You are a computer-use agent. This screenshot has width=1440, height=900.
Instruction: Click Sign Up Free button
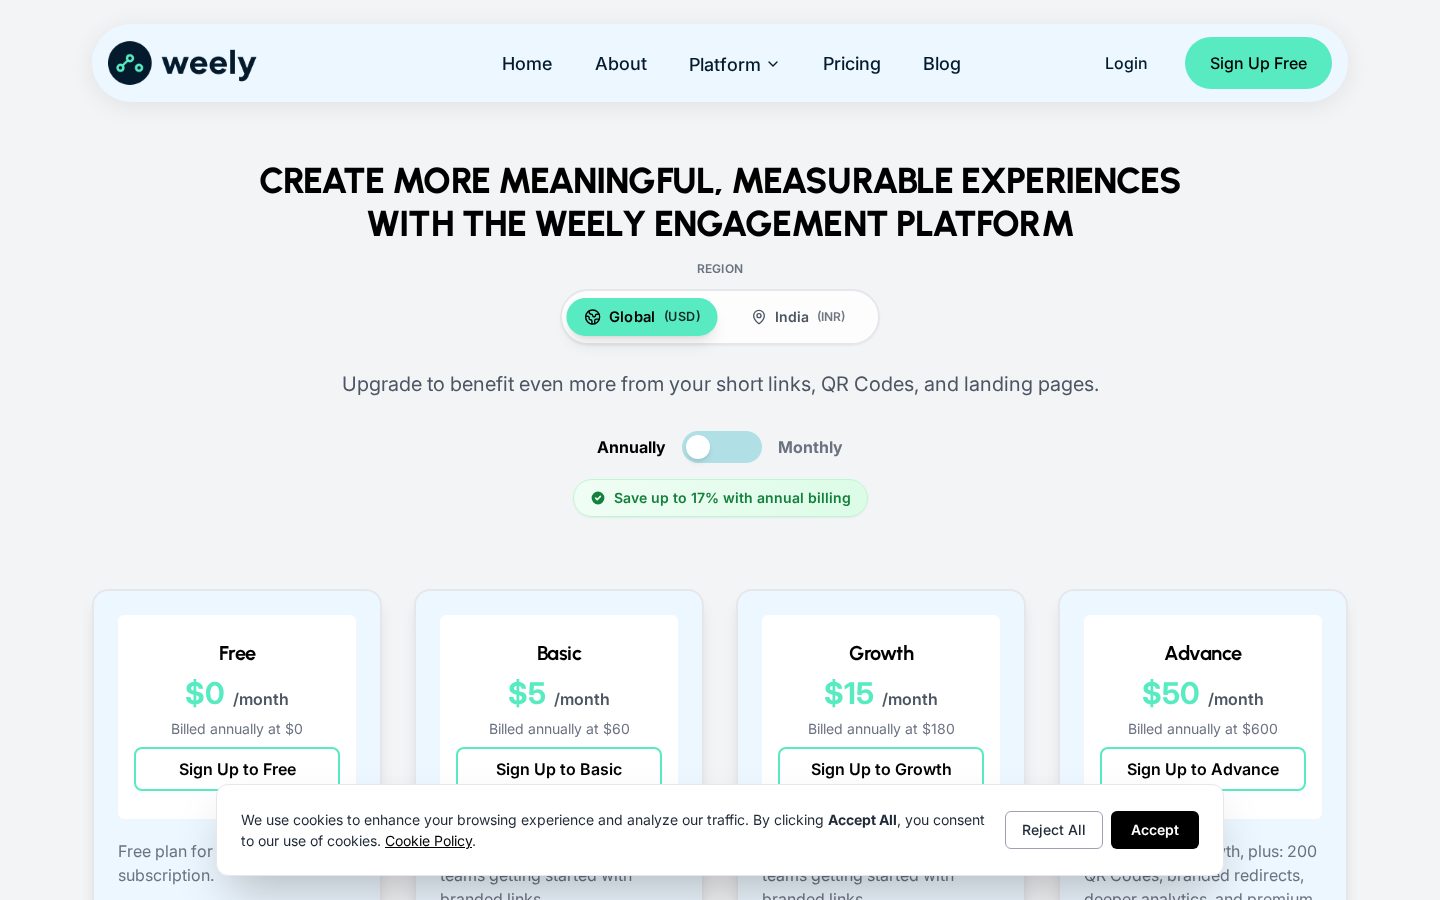[1258, 63]
